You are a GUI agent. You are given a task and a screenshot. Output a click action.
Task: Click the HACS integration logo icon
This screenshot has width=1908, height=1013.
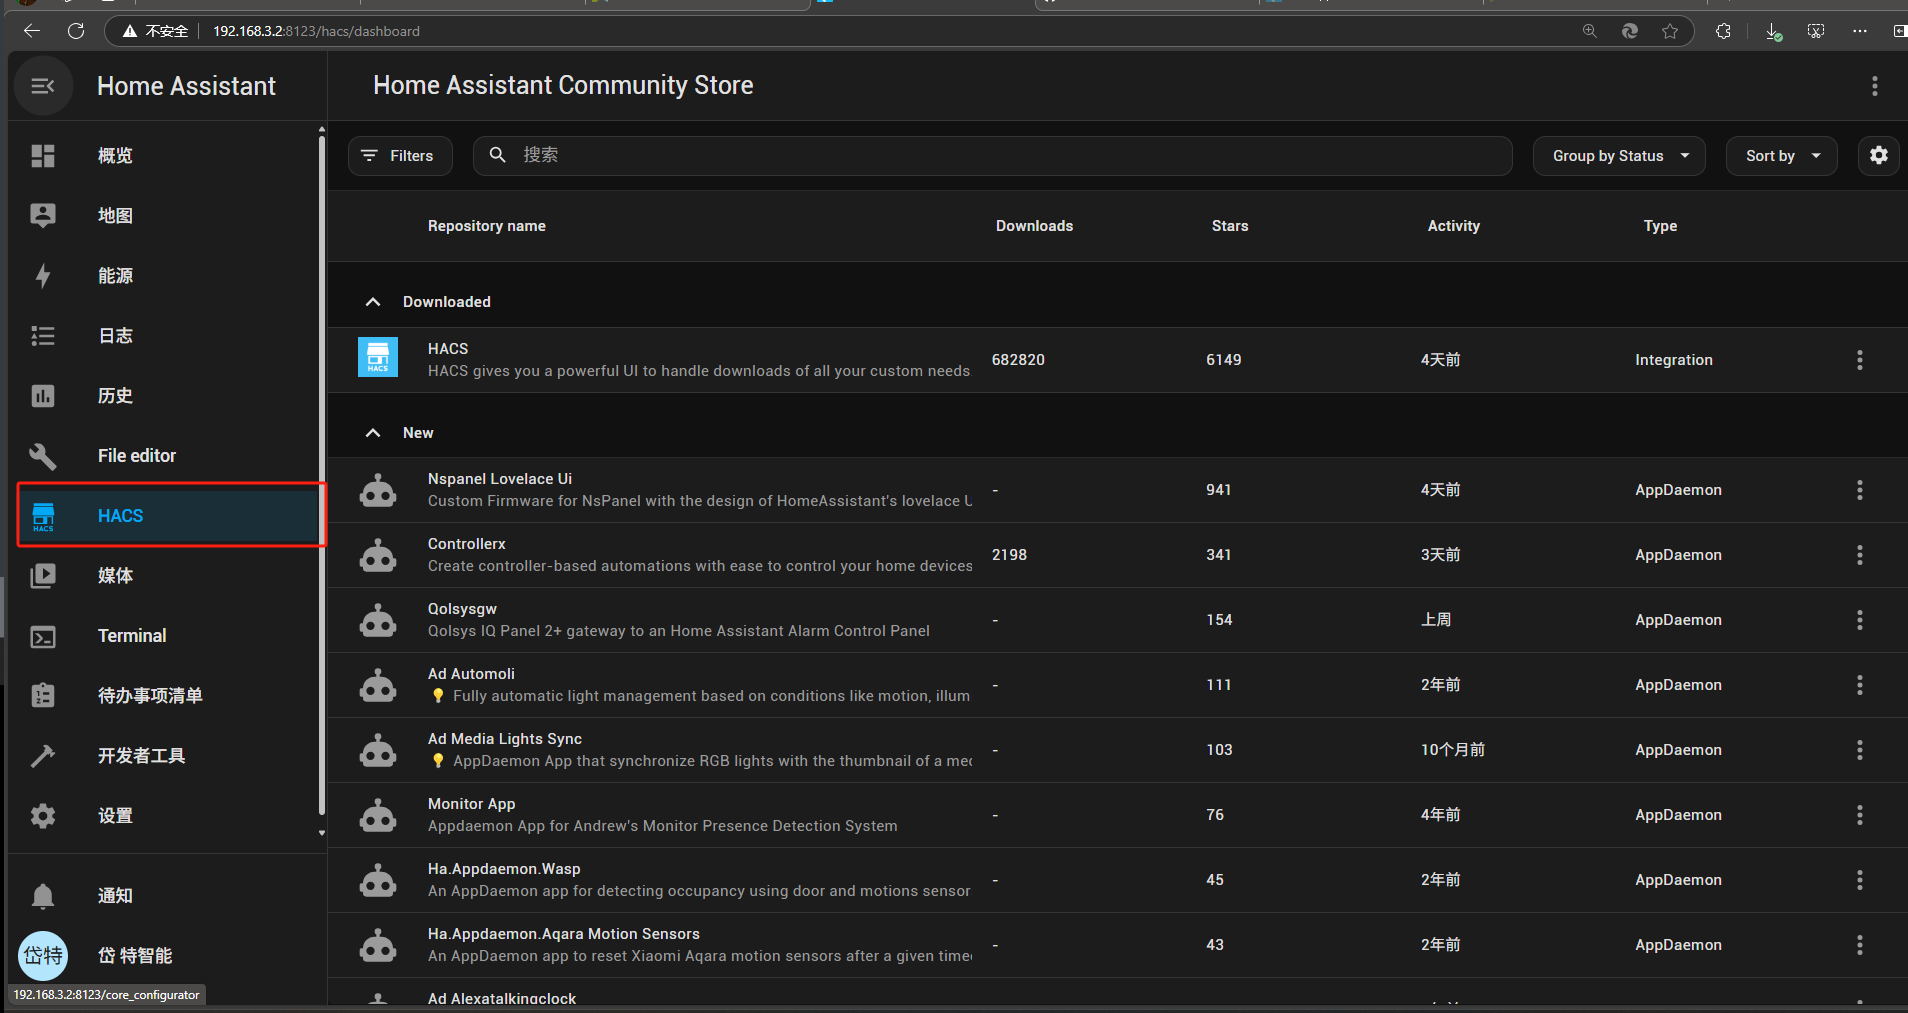[378, 358]
